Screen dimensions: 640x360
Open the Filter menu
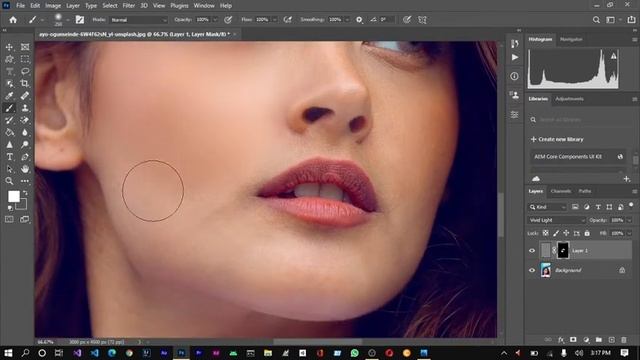[x=129, y=6]
